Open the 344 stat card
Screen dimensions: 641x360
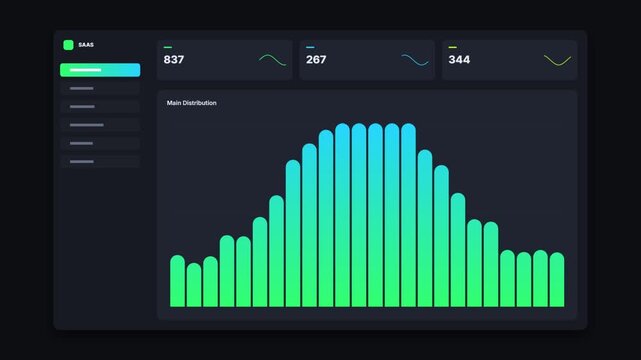click(x=509, y=60)
